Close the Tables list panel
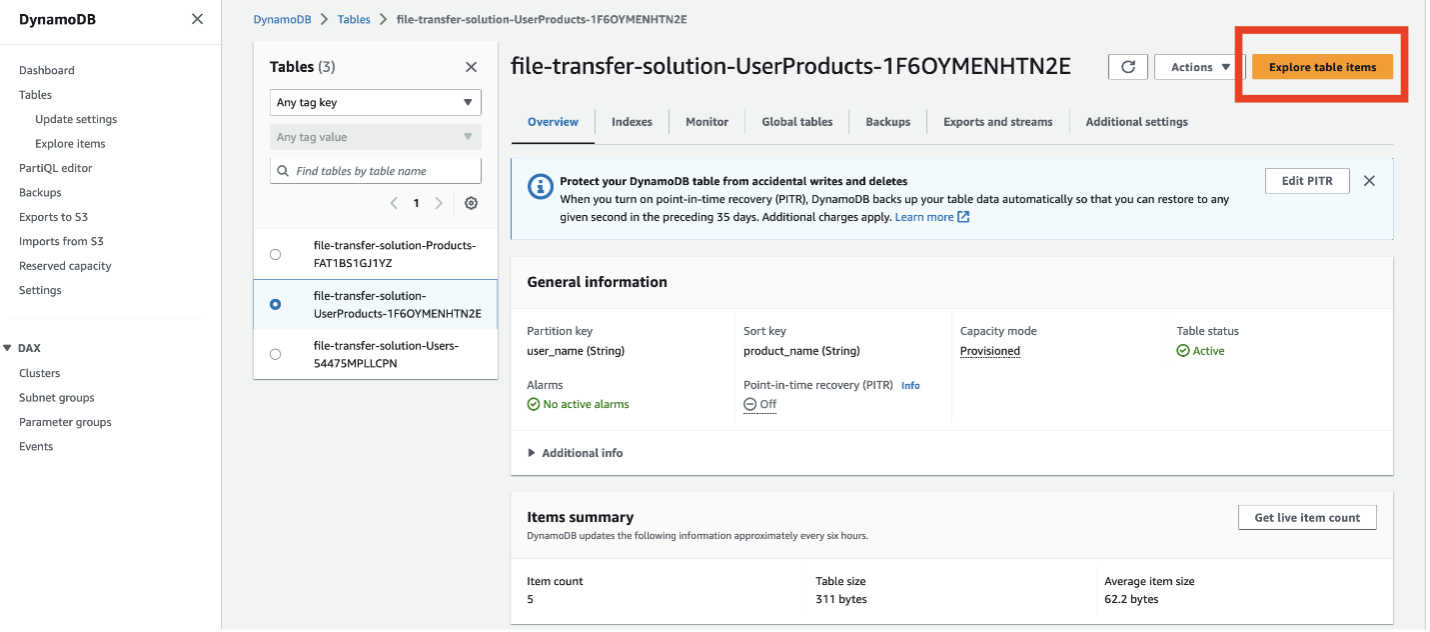Viewport: 1430px width, 632px height. tap(470, 66)
